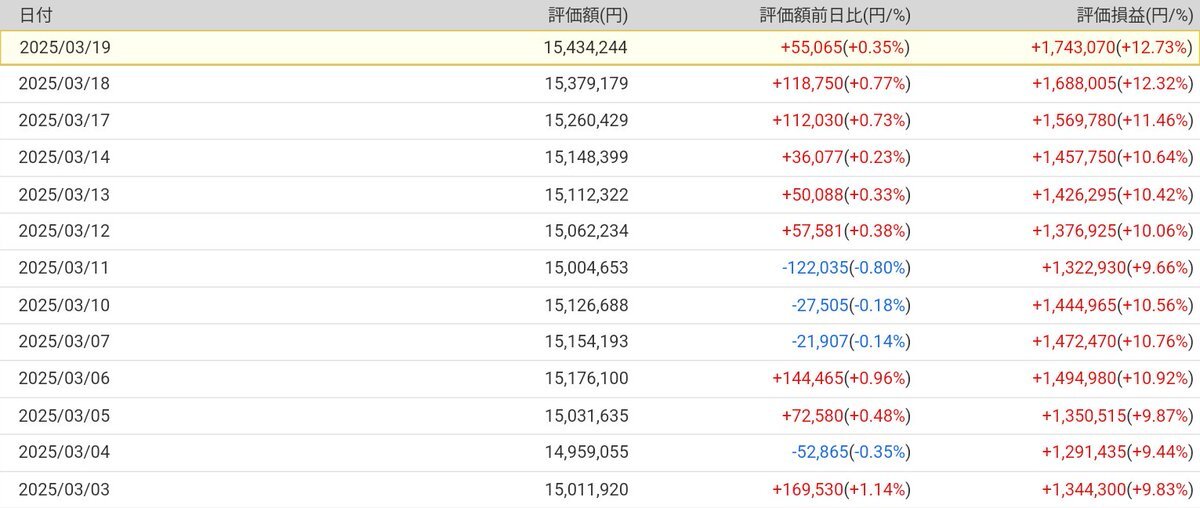
Task: Click valuation amount 15,112,322
Action: pyautogui.click(x=586, y=194)
